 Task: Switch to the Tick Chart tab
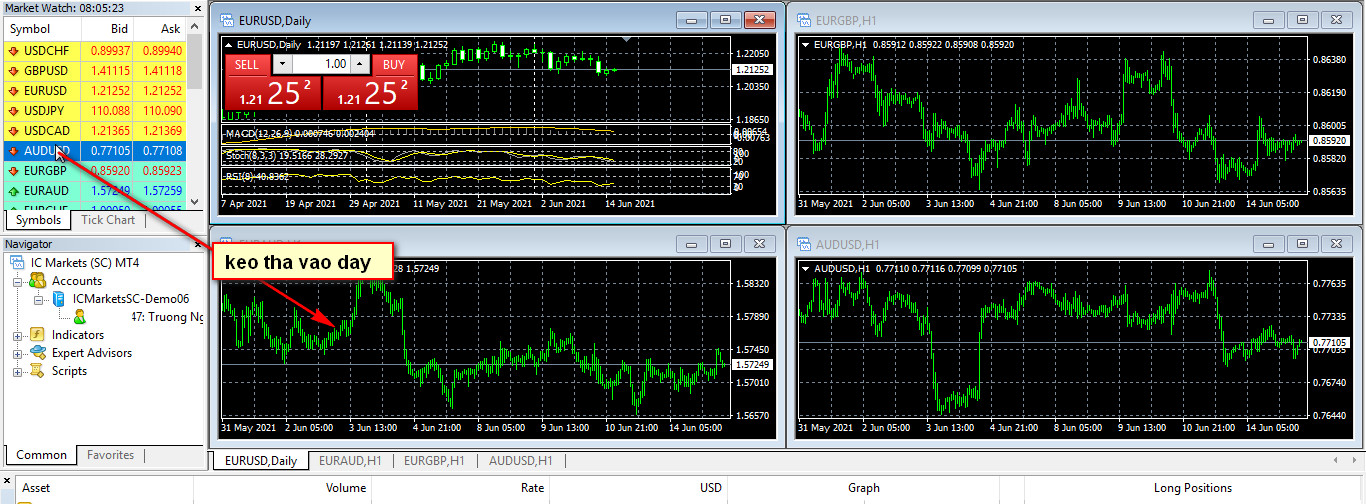pos(108,220)
